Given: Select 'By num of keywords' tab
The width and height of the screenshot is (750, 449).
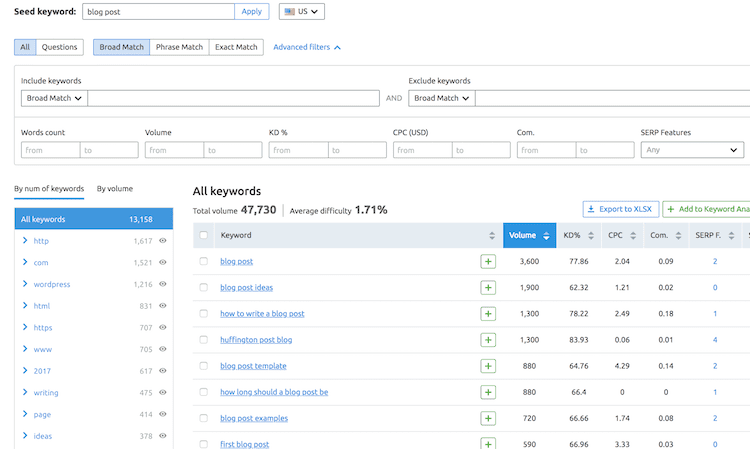Looking at the screenshot, I should 49,188.
